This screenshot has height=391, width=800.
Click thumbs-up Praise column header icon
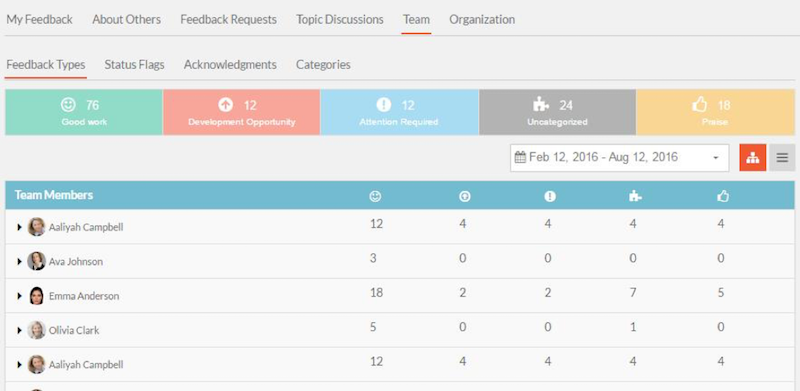pyautogui.click(x=722, y=197)
